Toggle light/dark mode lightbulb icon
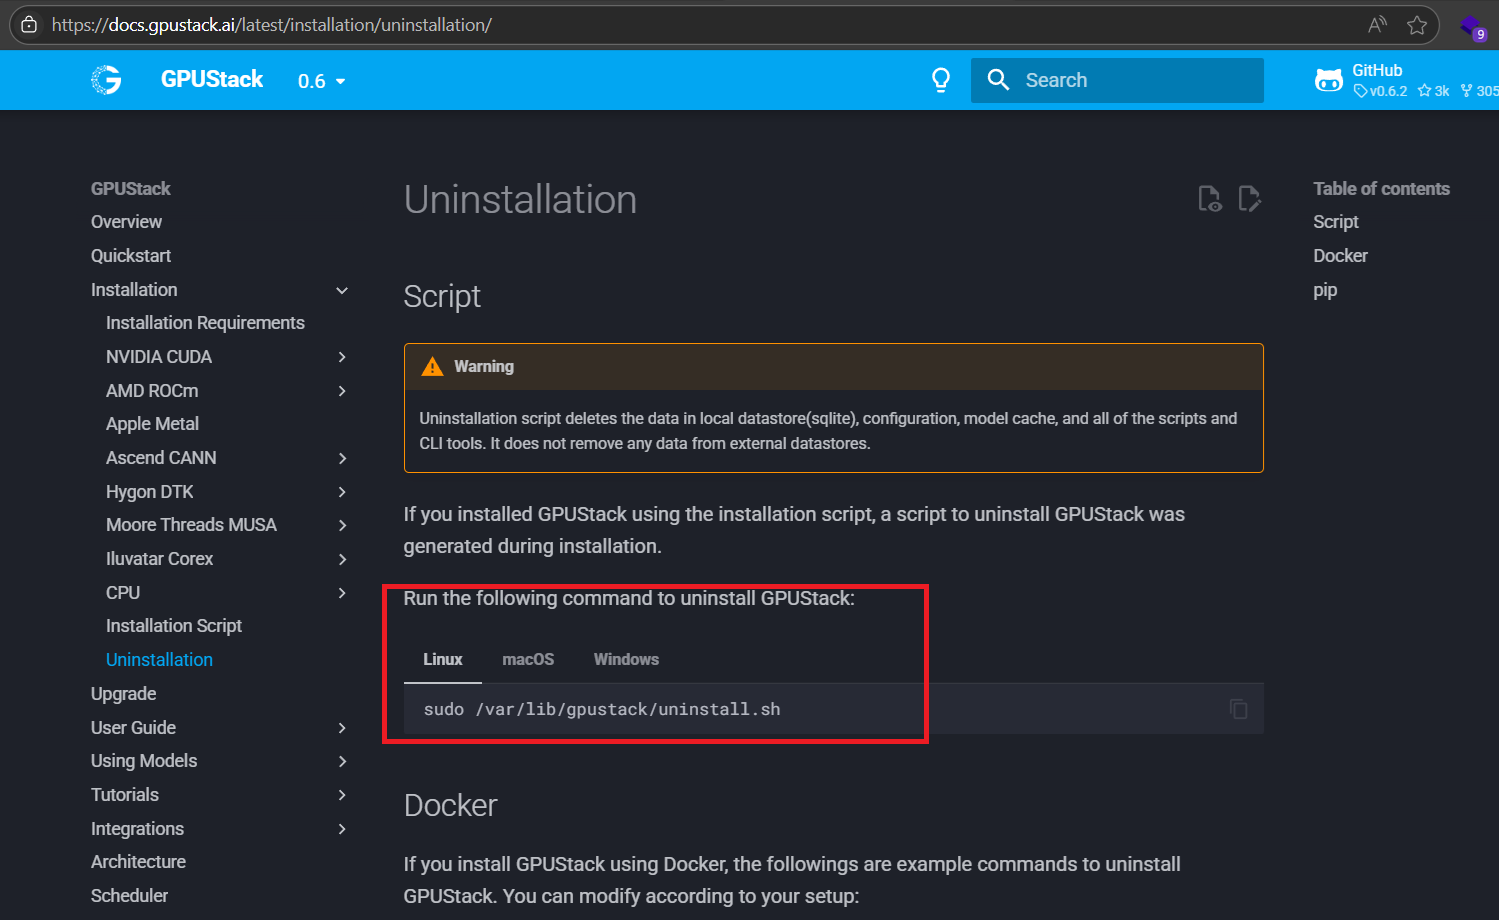Screen dimensions: 1499x920 (x=941, y=80)
